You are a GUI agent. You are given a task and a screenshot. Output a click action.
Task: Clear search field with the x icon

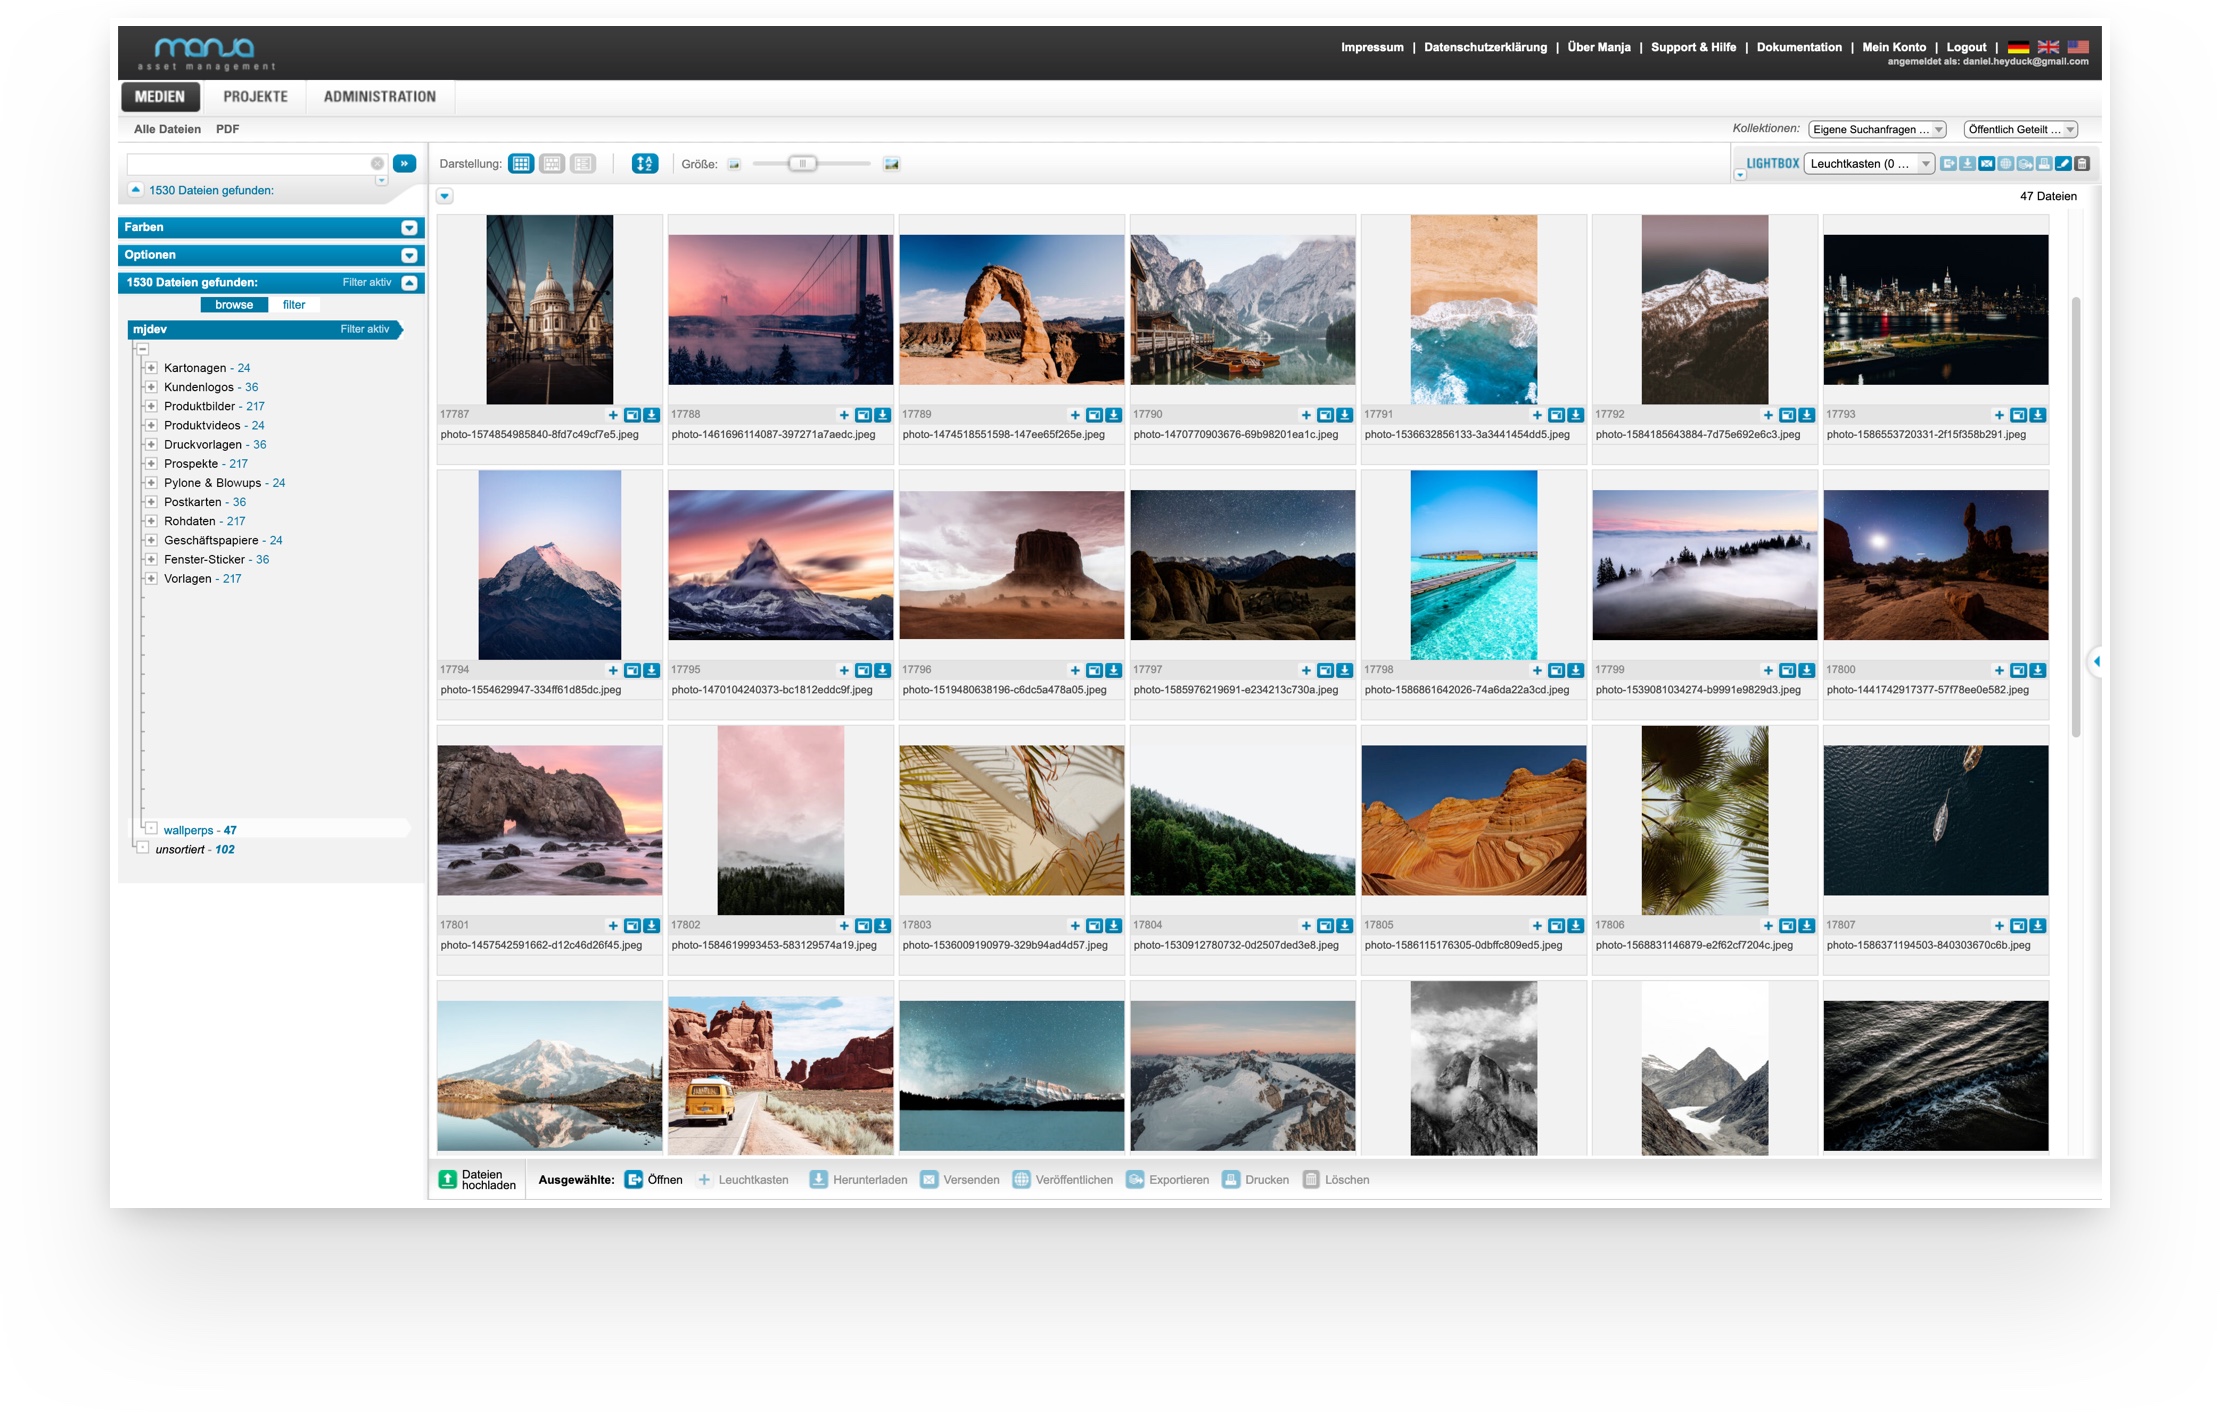(377, 164)
